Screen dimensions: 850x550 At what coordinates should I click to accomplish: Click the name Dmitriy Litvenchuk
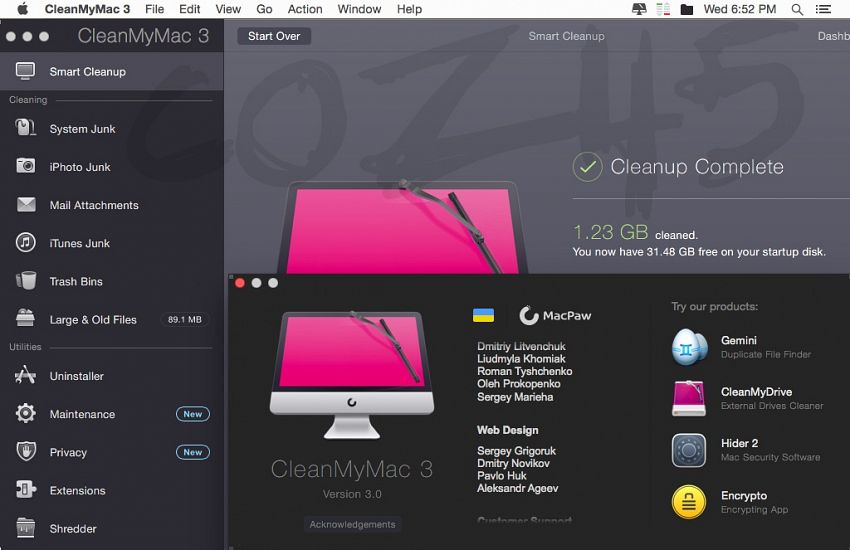tap(521, 346)
